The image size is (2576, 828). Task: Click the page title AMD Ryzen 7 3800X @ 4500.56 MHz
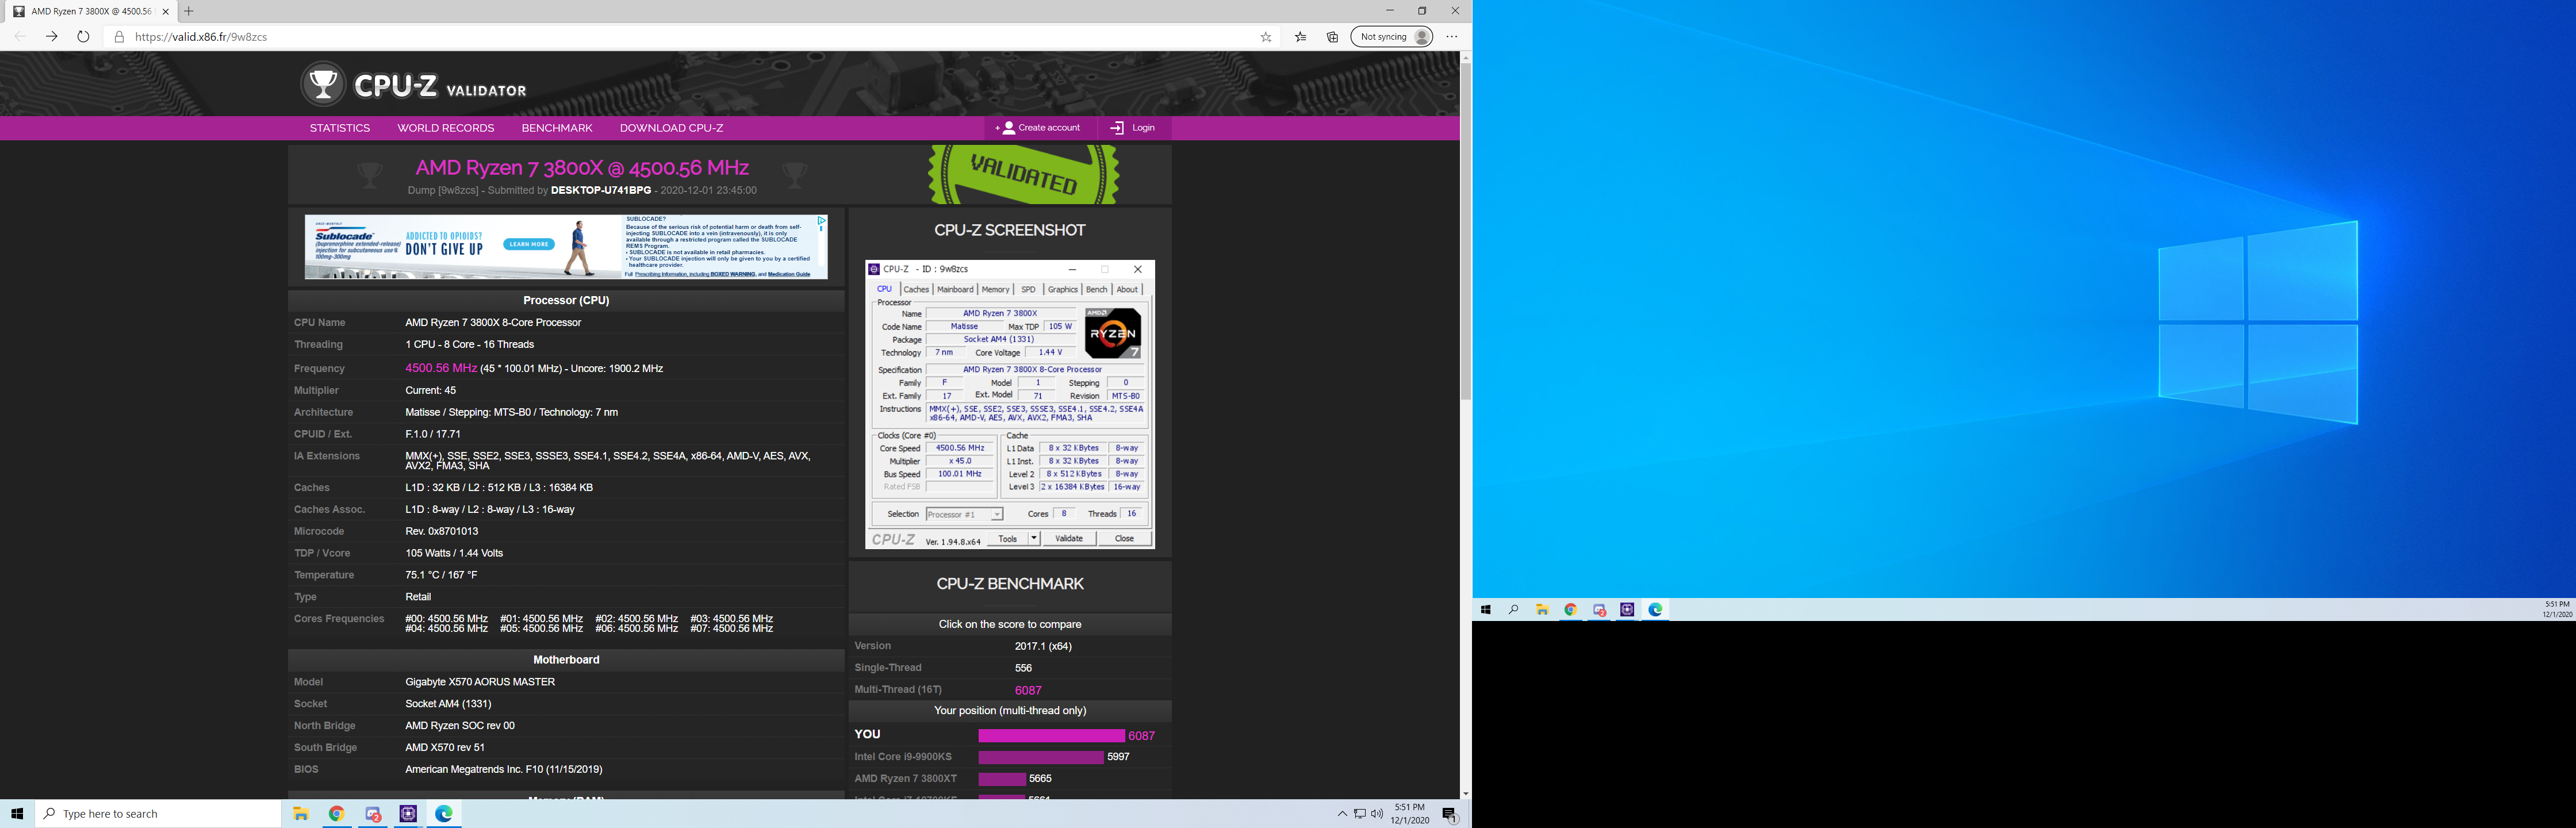tap(582, 168)
